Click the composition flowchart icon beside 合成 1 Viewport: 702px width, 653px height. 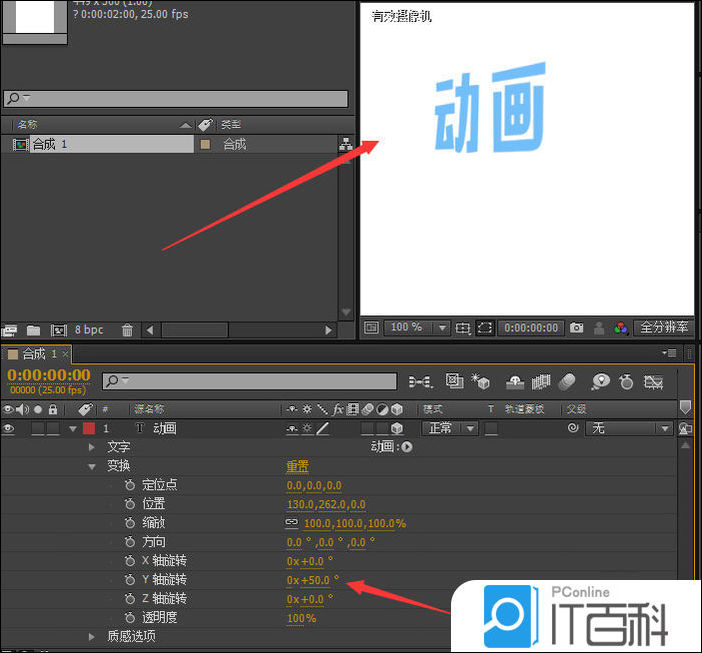point(345,144)
